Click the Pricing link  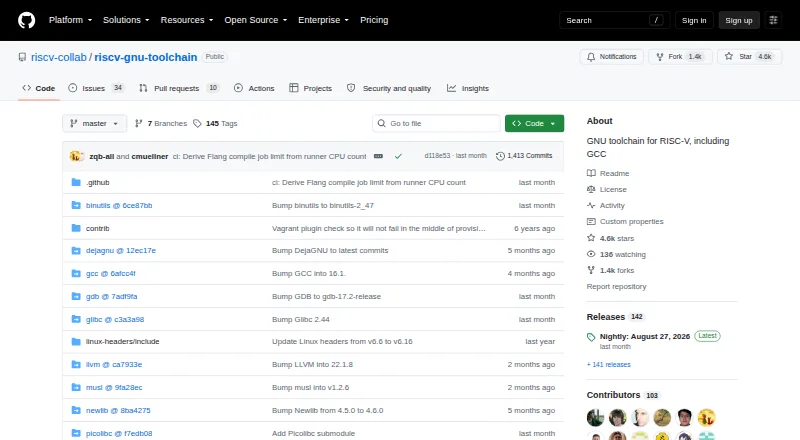(374, 20)
